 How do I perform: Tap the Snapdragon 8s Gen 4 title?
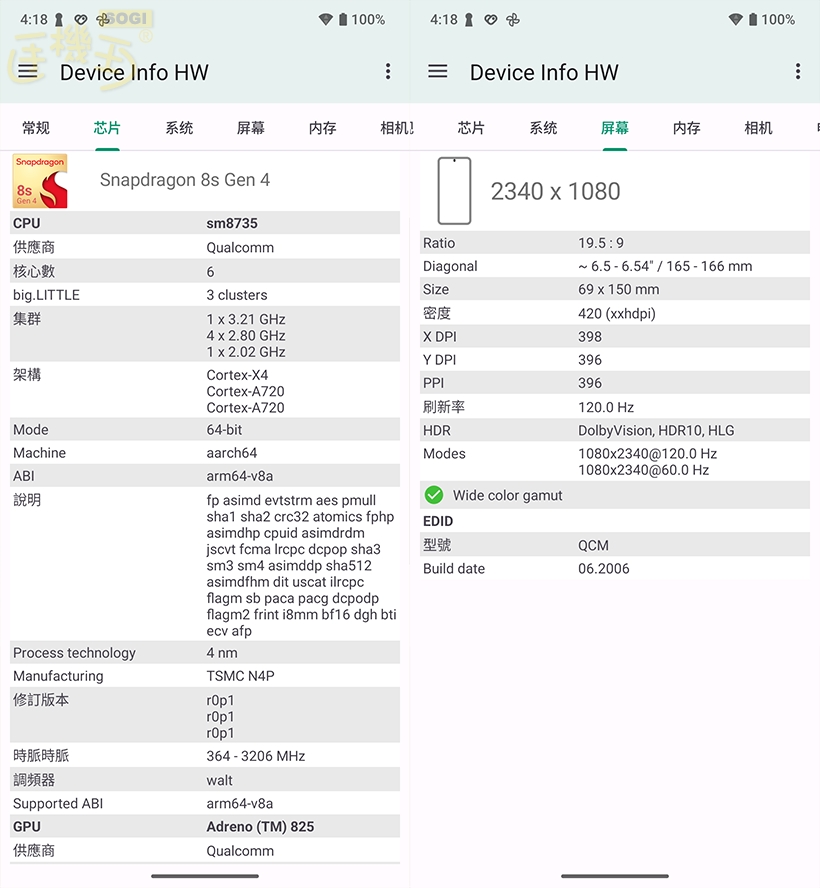(185, 180)
